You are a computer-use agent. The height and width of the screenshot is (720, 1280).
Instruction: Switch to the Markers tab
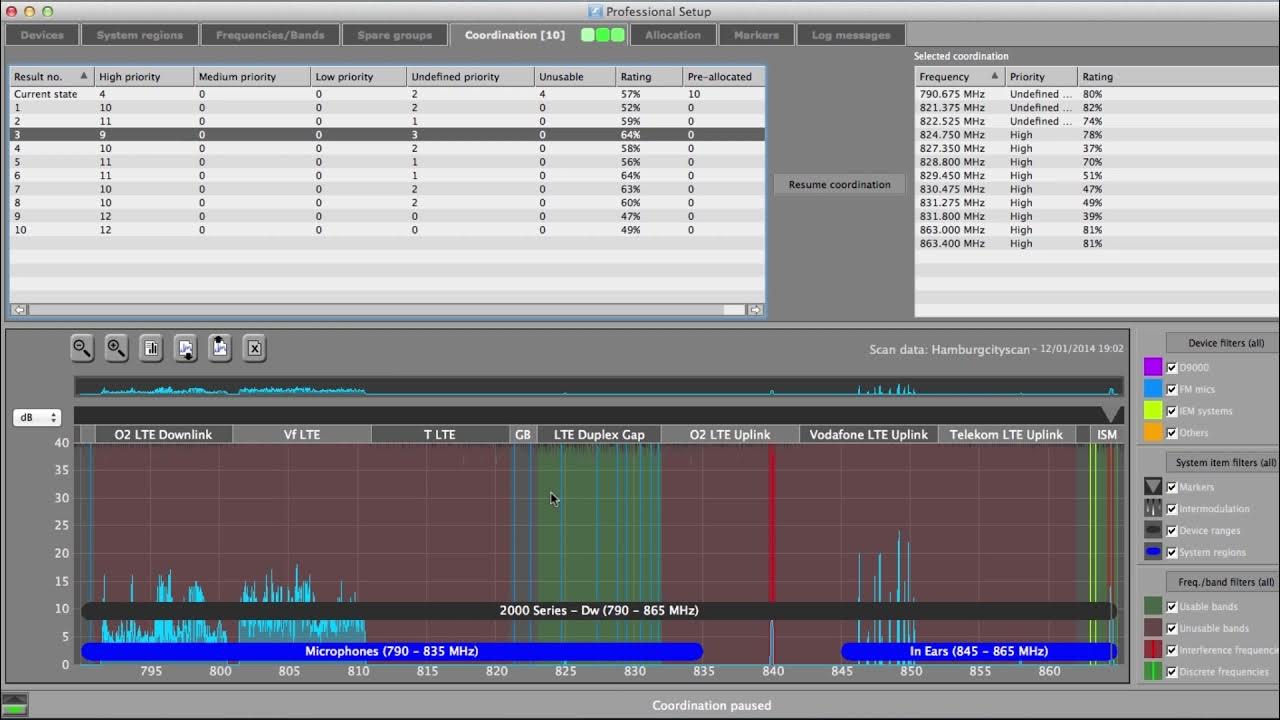click(756, 35)
